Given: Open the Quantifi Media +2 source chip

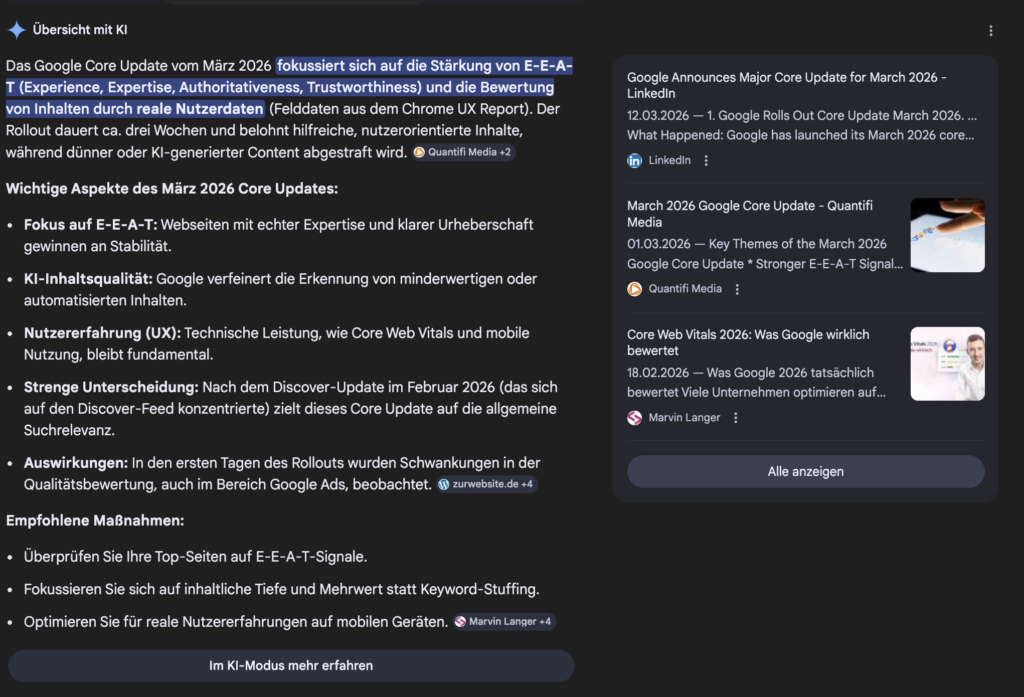Looking at the screenshot, I should (x=464, y=153).
